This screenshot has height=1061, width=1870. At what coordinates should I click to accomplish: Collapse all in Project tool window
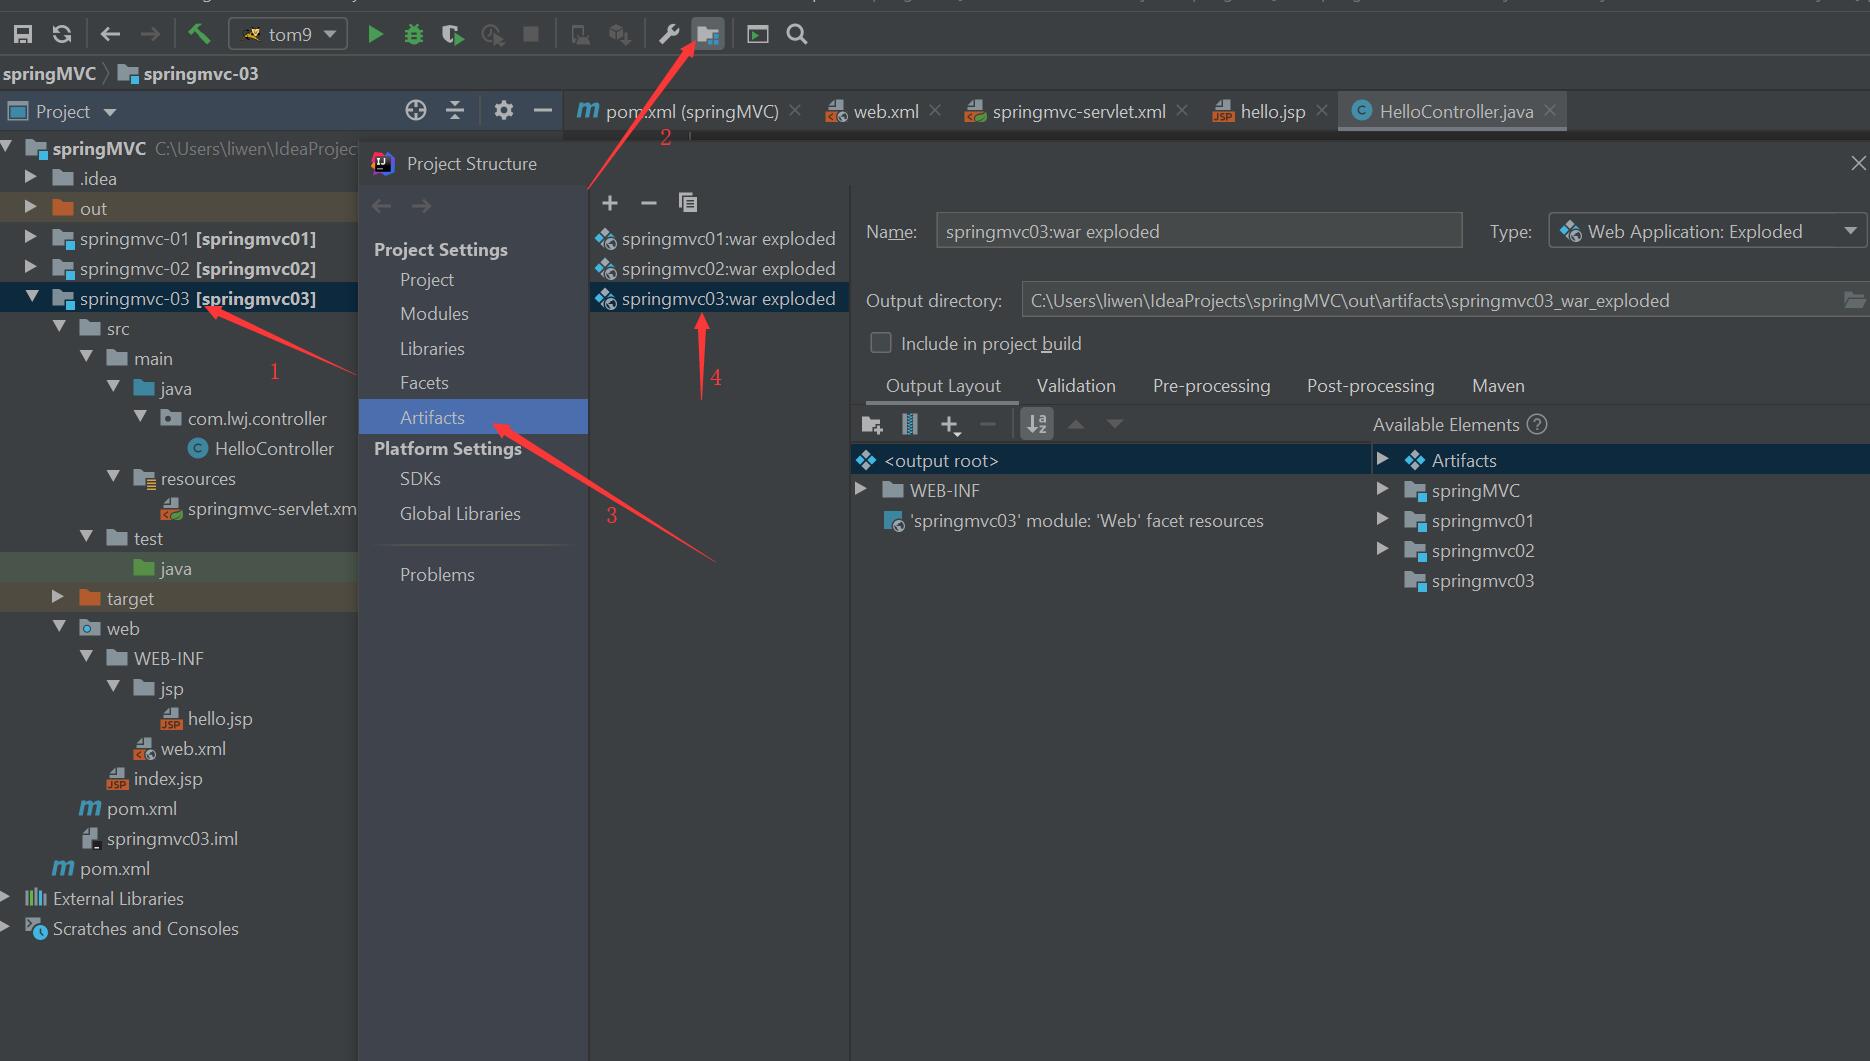[x=455, y=110]
